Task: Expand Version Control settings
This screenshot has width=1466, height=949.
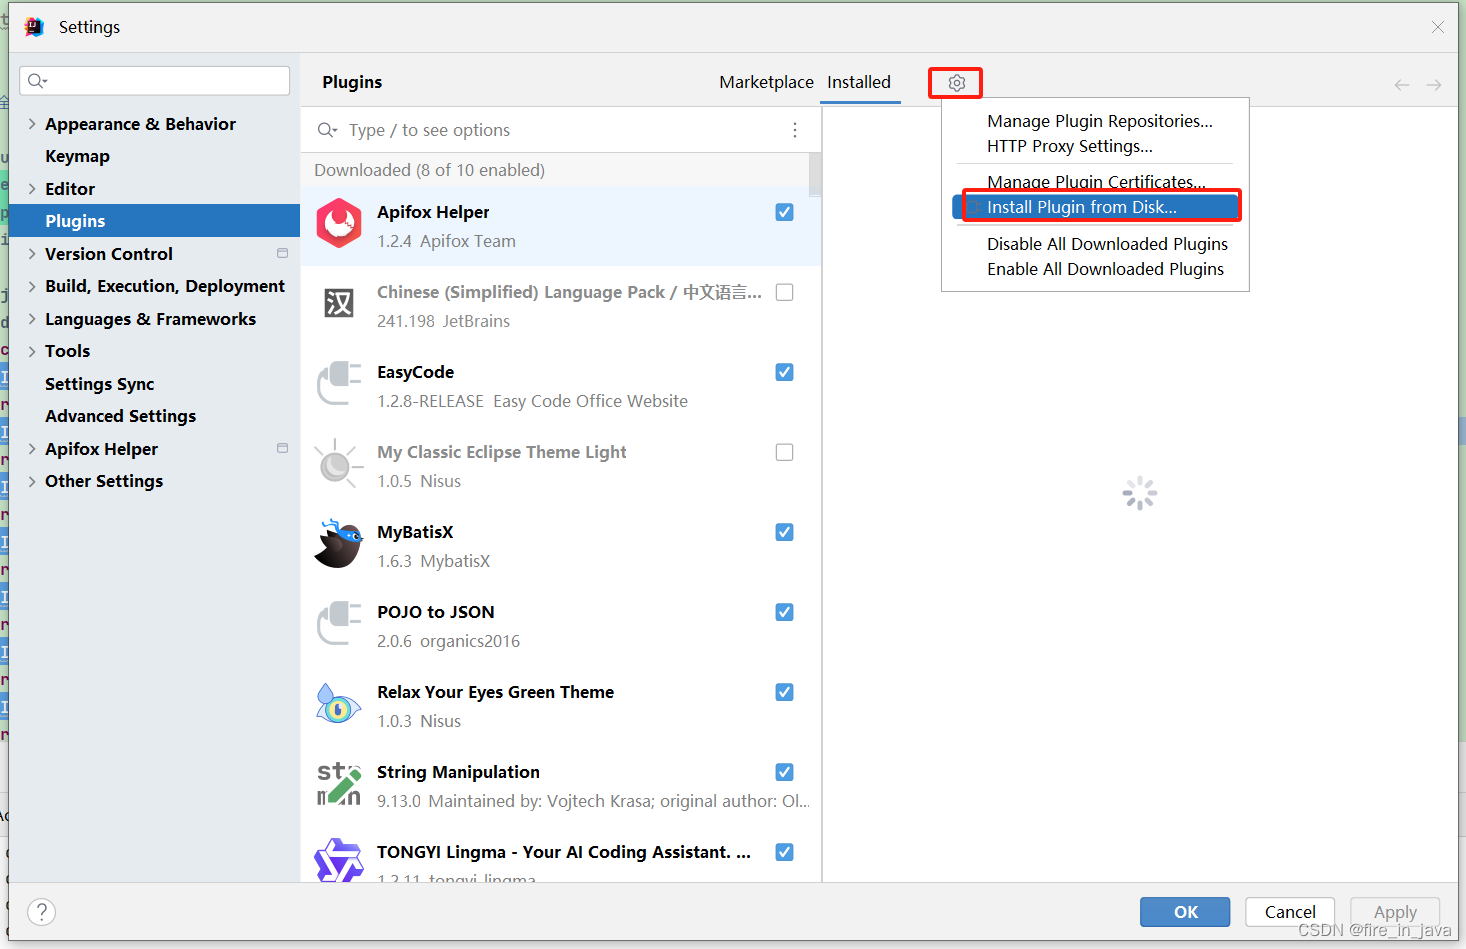Action: pyautogui.click(x=32, y=254)
